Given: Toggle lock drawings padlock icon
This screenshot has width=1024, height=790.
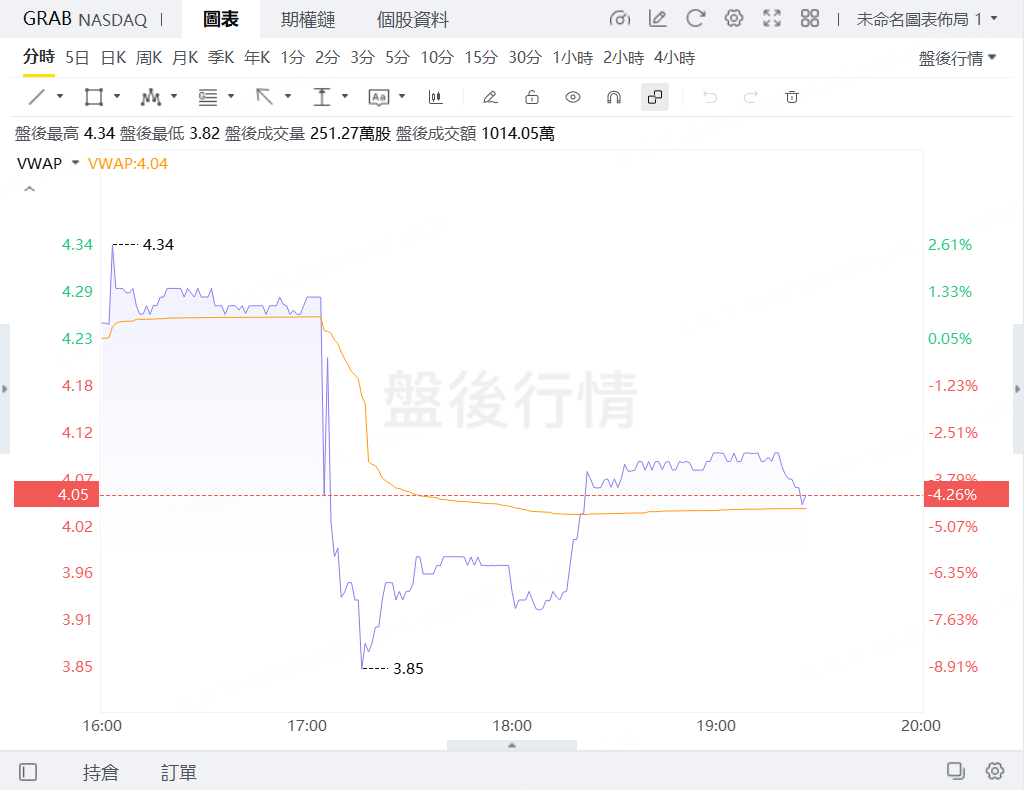Looking at the screenshot, I should [x=532, y=97].
